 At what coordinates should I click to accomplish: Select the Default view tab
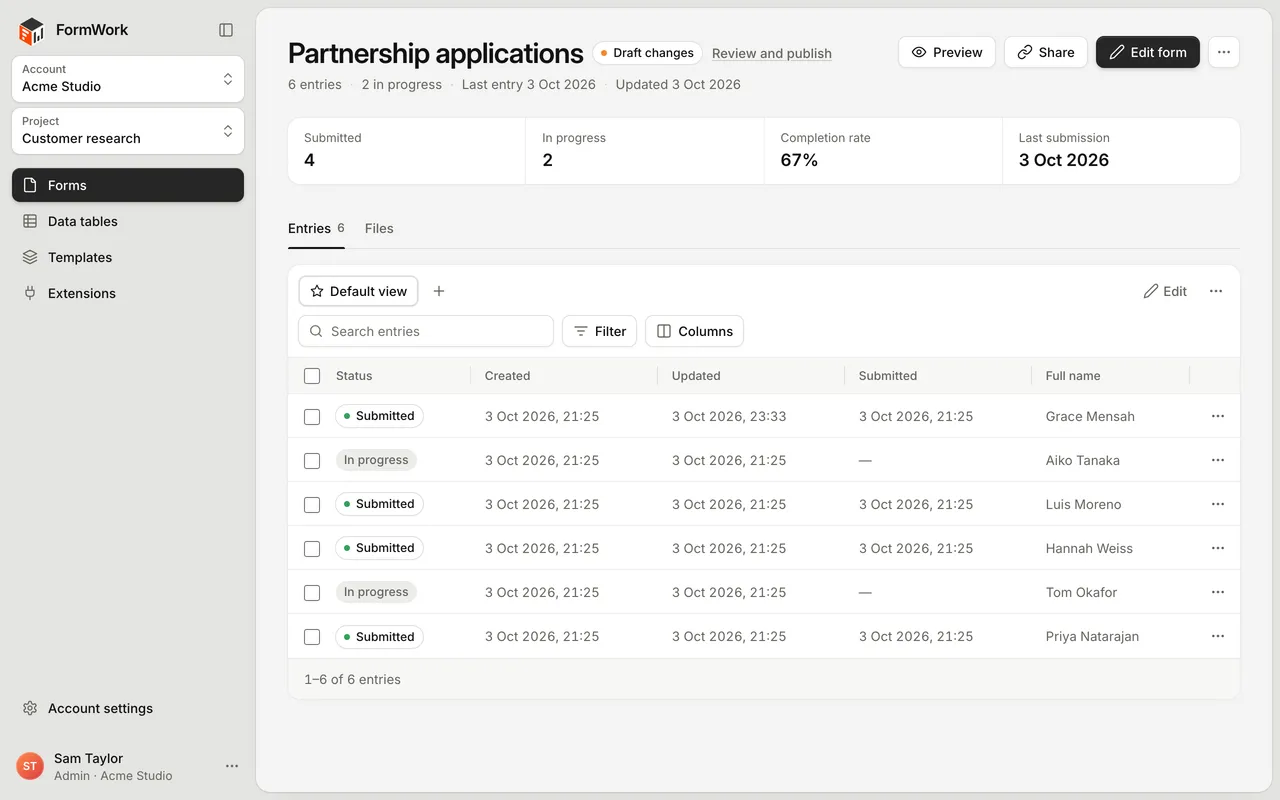[x=358, y=291]
